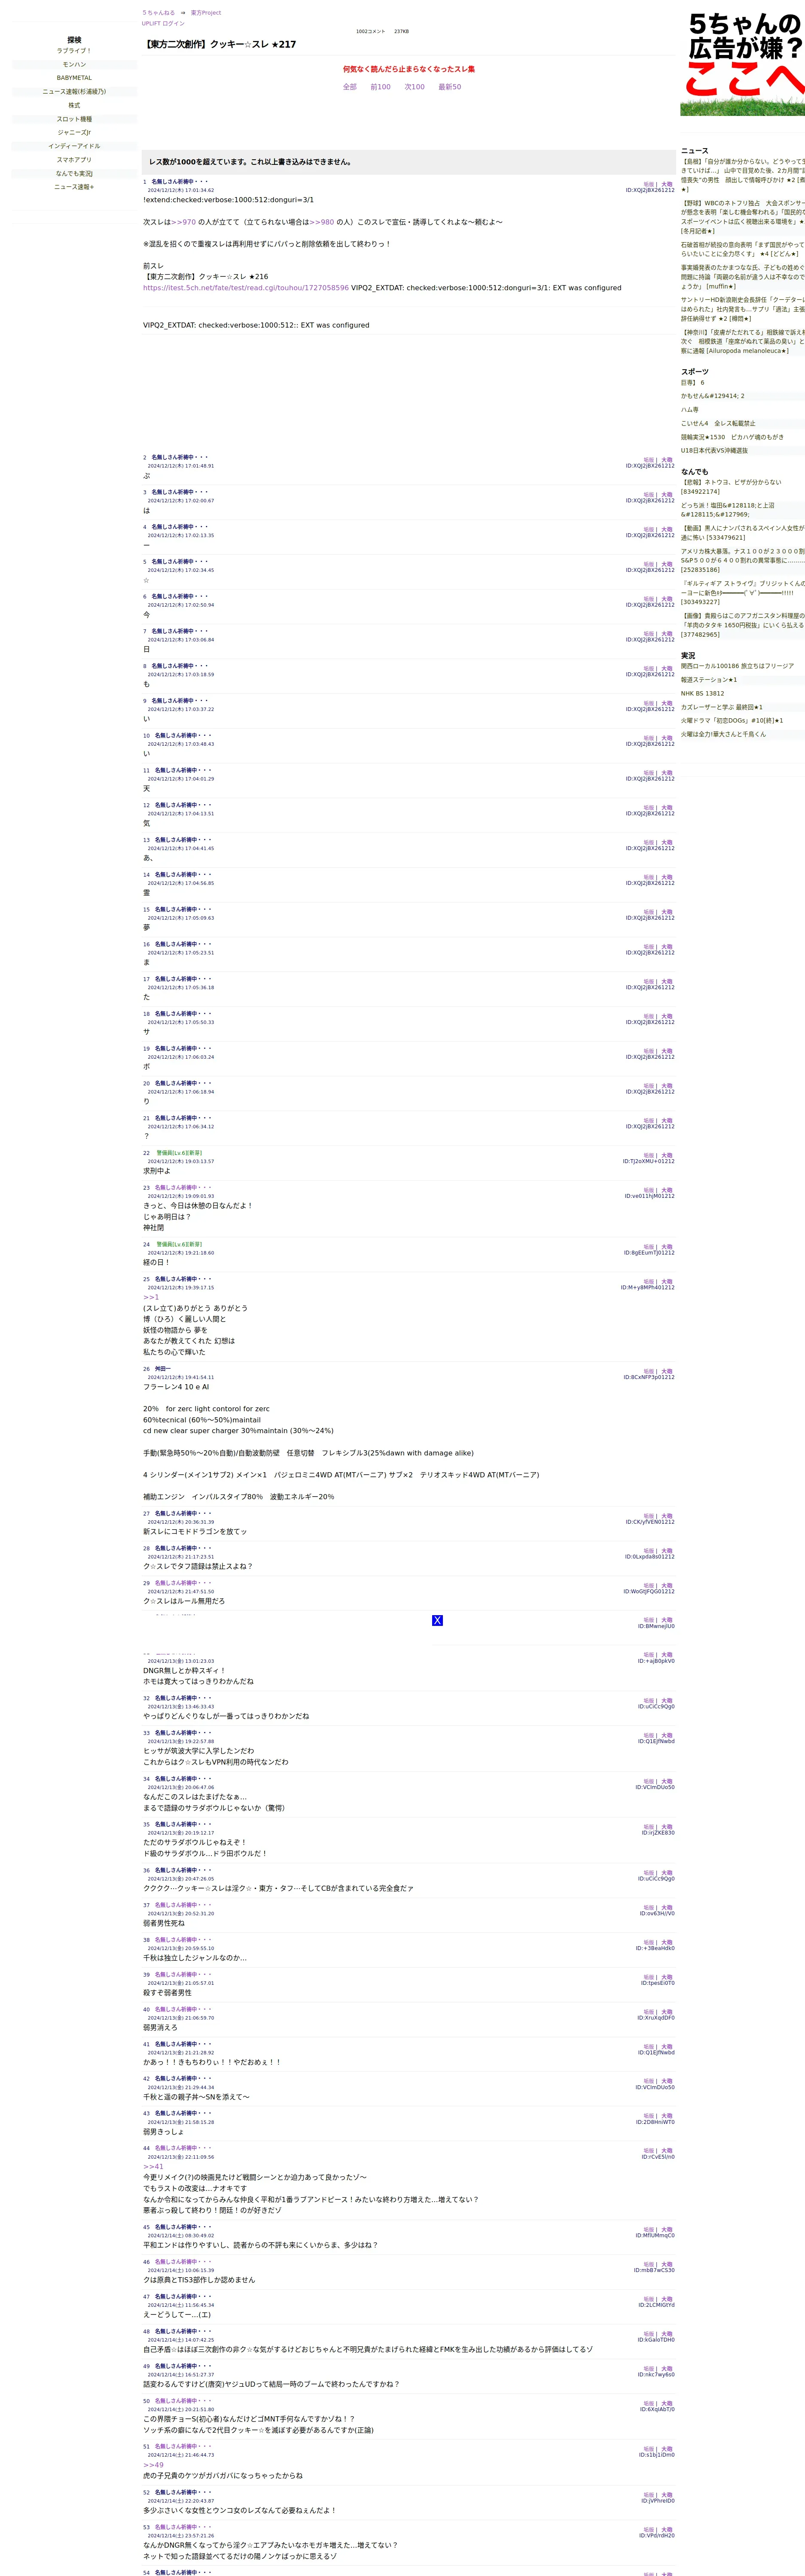Screen dimensions: 805x2576
Task: Click poster name 名無しさん祈祷中 on post 1
Action: 180,182
